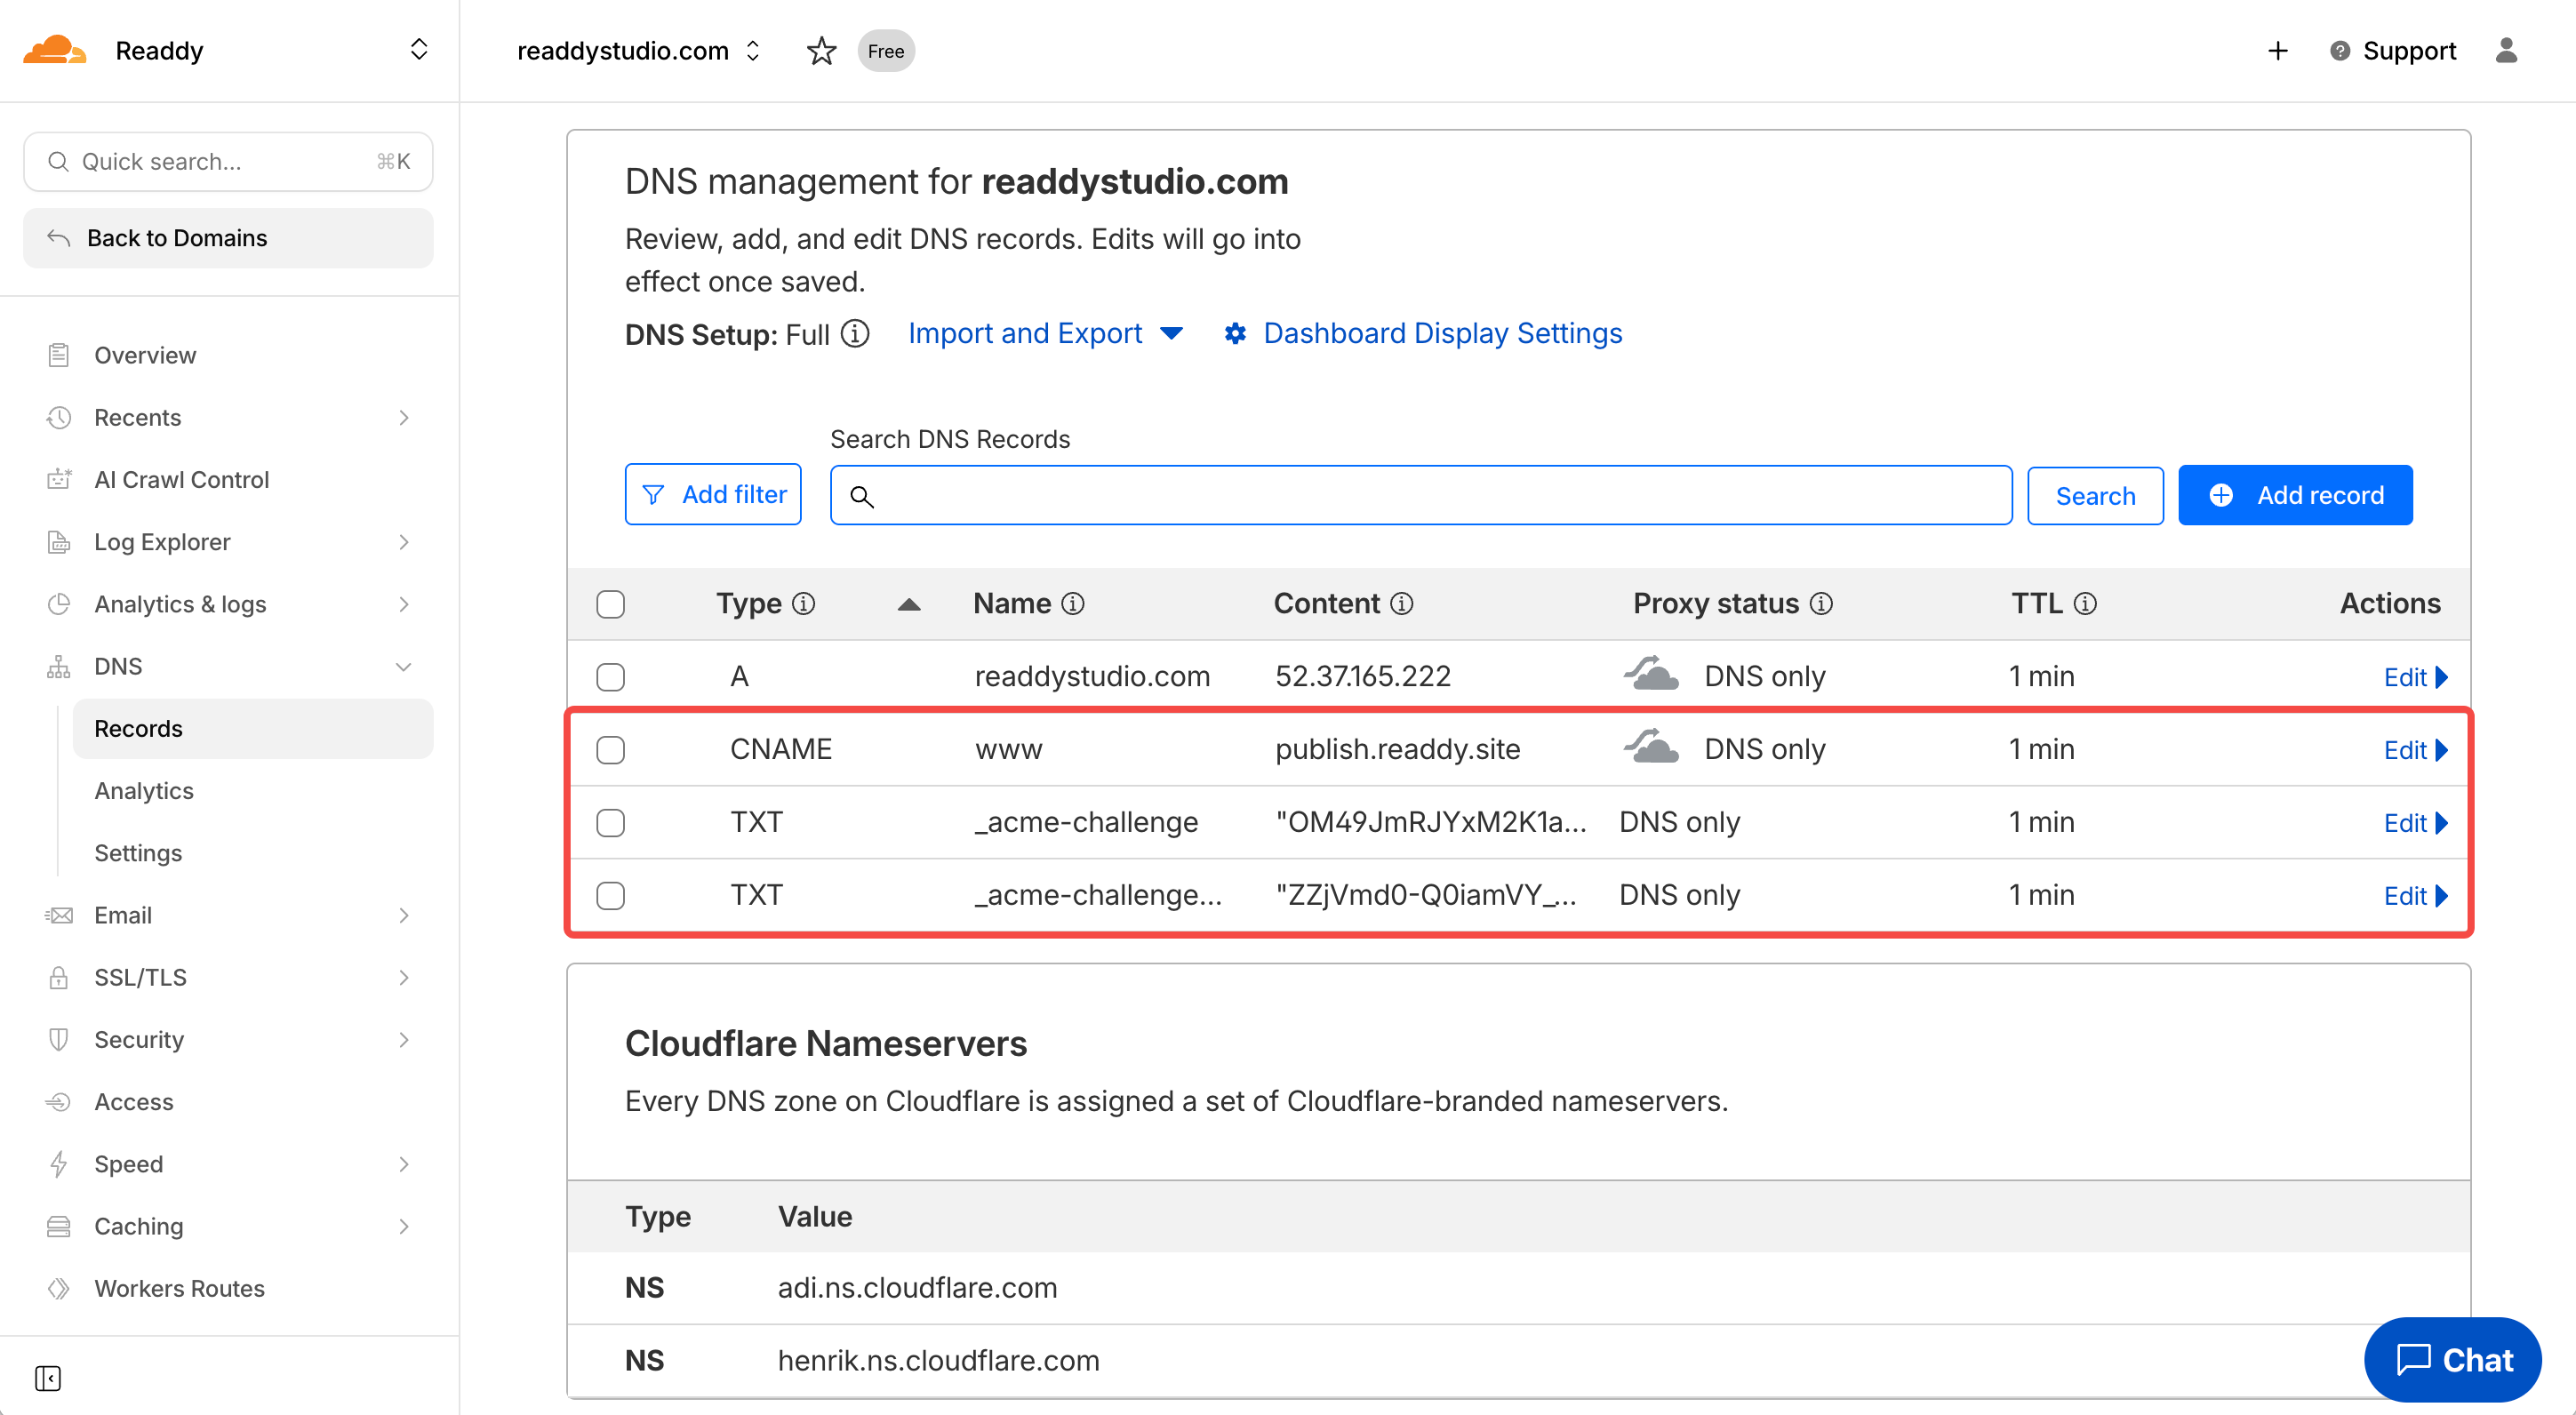Viewport: 2576px width, 1415px height.
Task: Check the A record readdystudio.com row
Action: point(610,677)
